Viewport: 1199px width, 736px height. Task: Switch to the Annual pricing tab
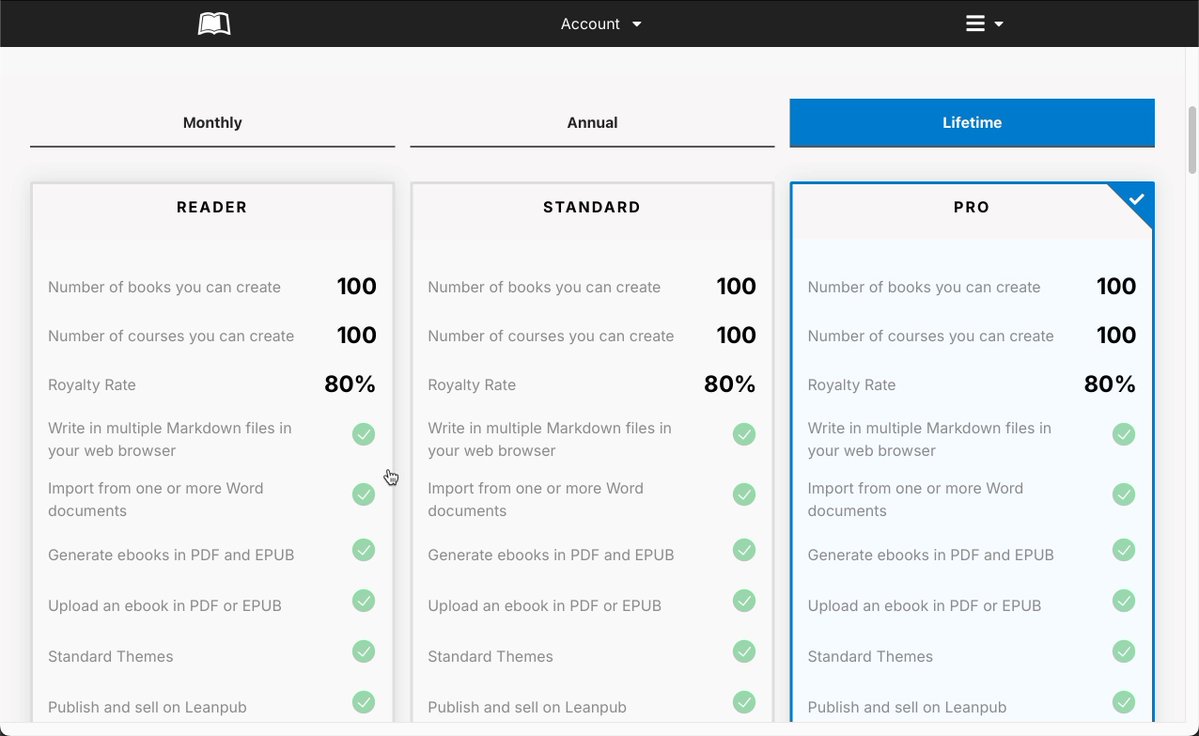click(x=592, y=122)
